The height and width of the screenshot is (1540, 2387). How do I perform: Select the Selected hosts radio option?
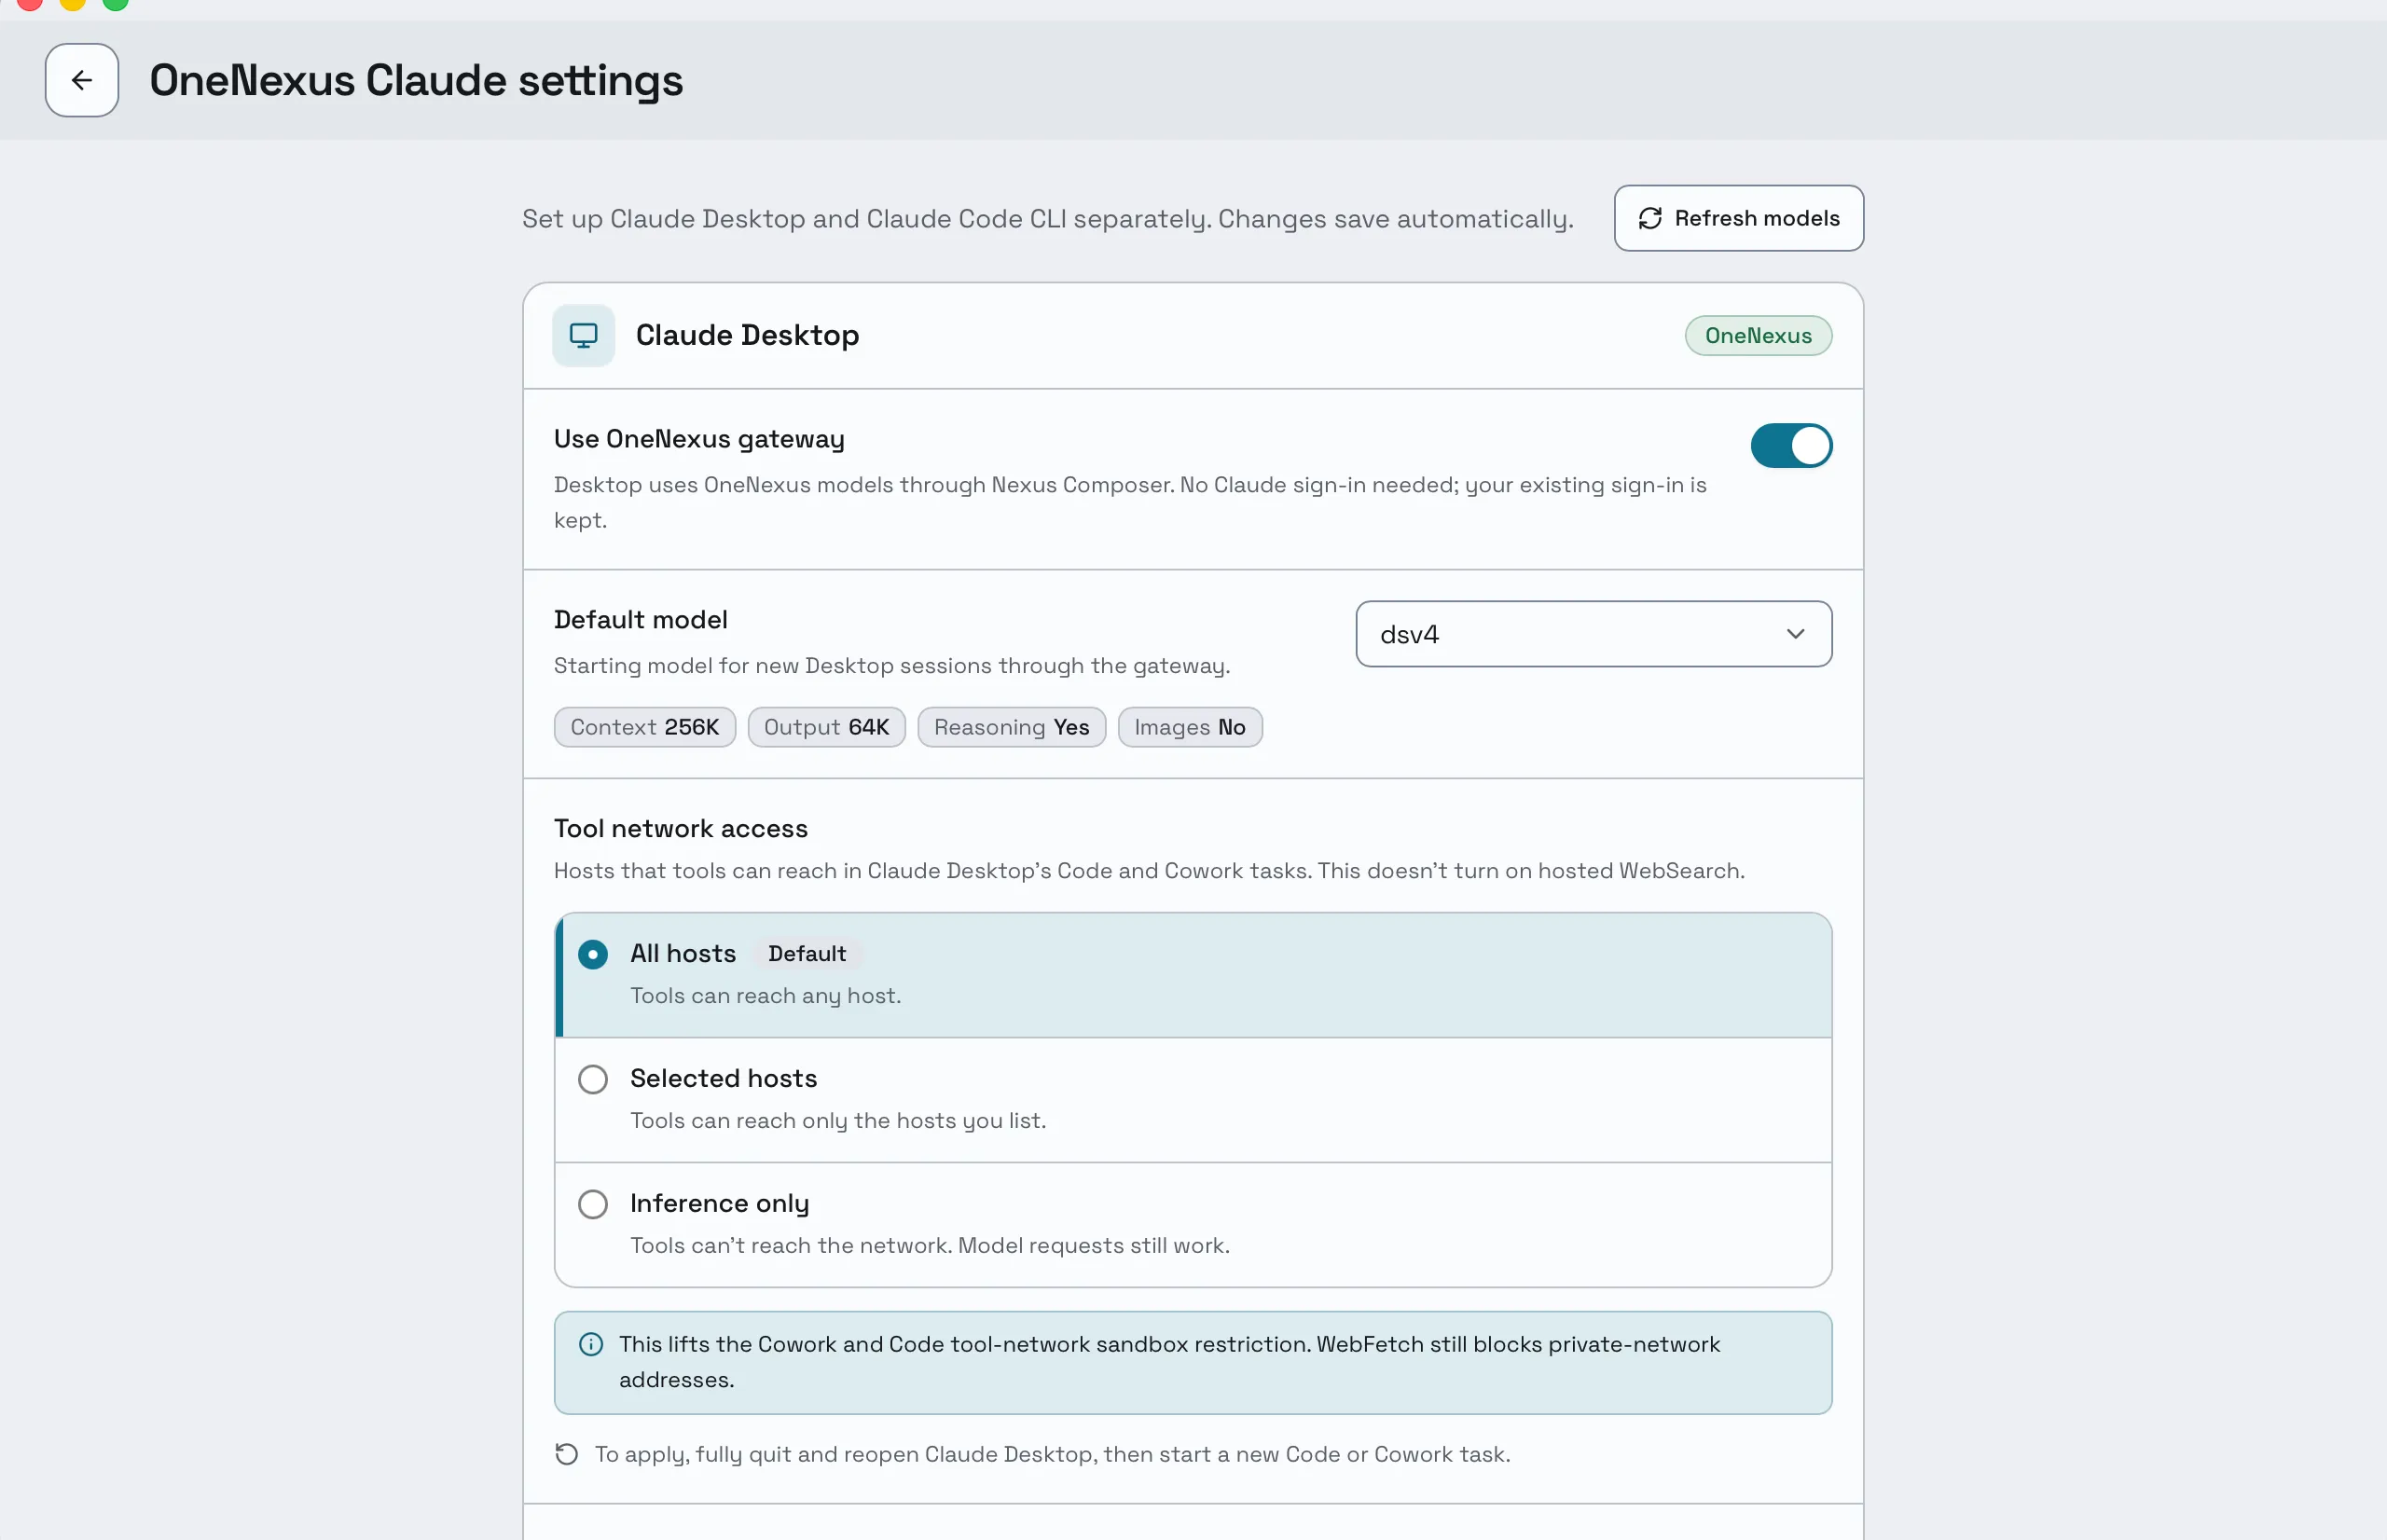593,1079
